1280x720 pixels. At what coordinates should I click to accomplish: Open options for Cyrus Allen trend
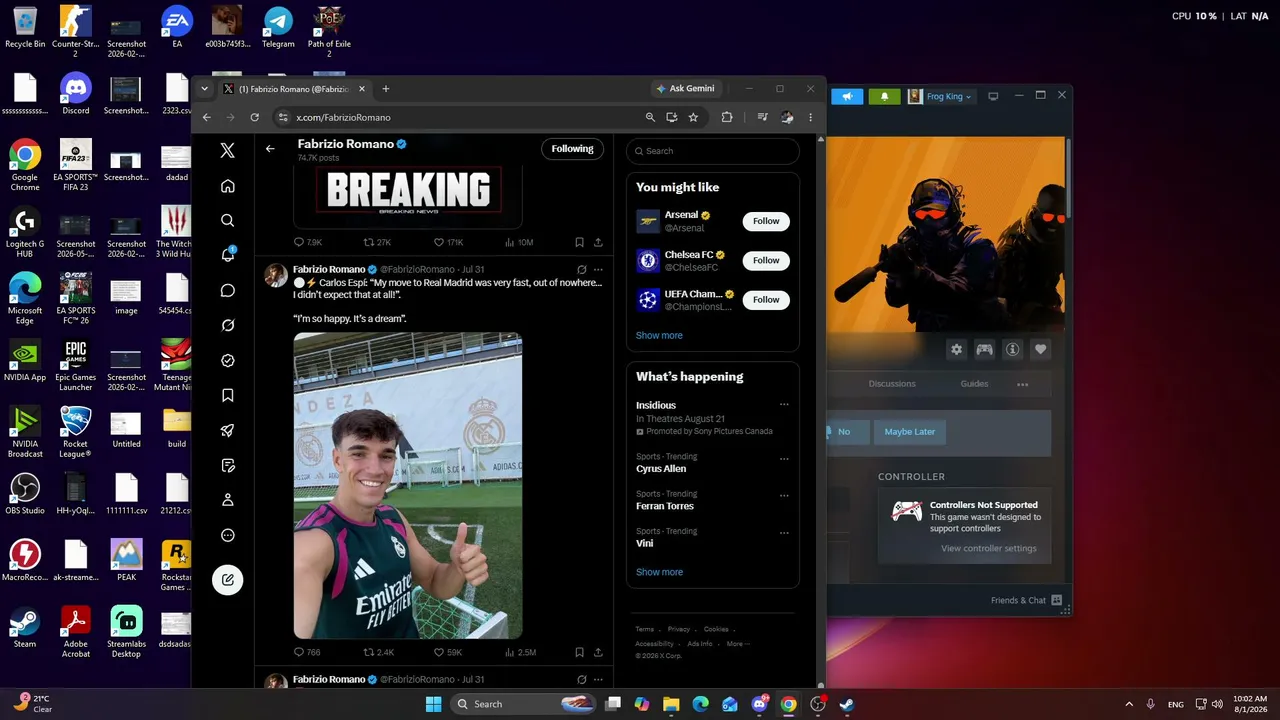pos(784,459)
